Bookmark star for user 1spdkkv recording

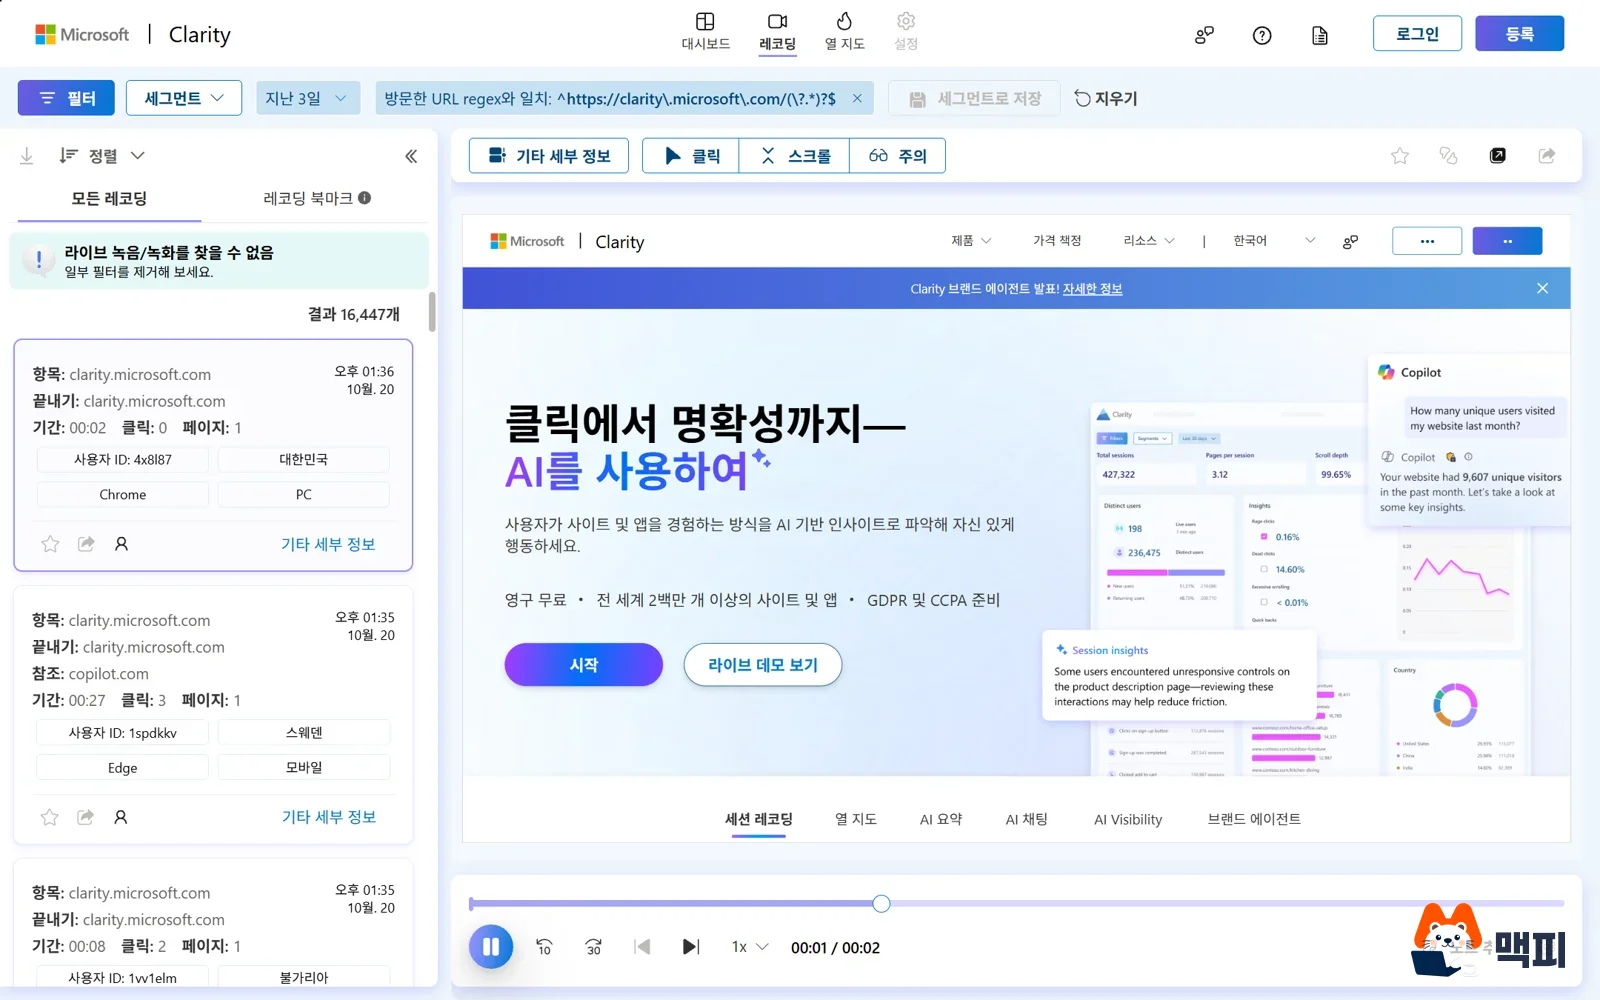point(49,817)
